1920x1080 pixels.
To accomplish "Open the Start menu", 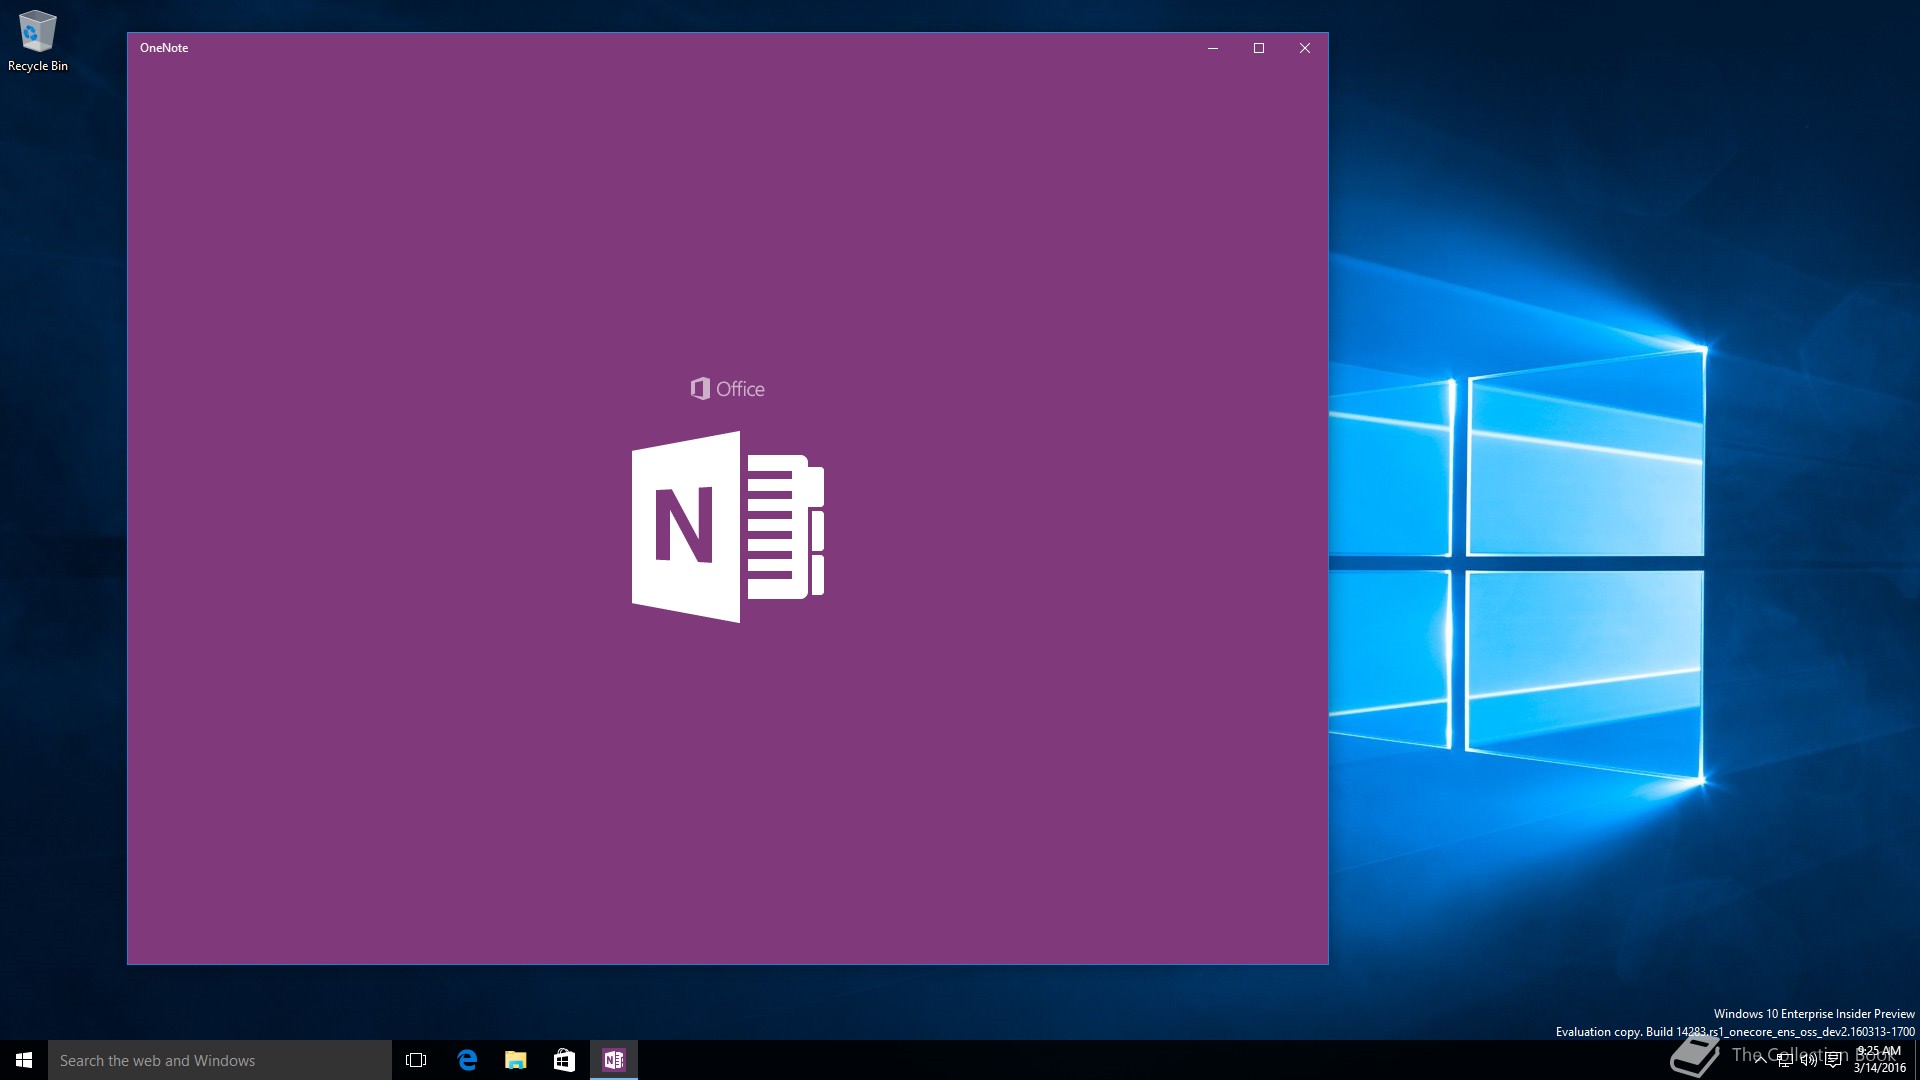I will click(24, 1060).
